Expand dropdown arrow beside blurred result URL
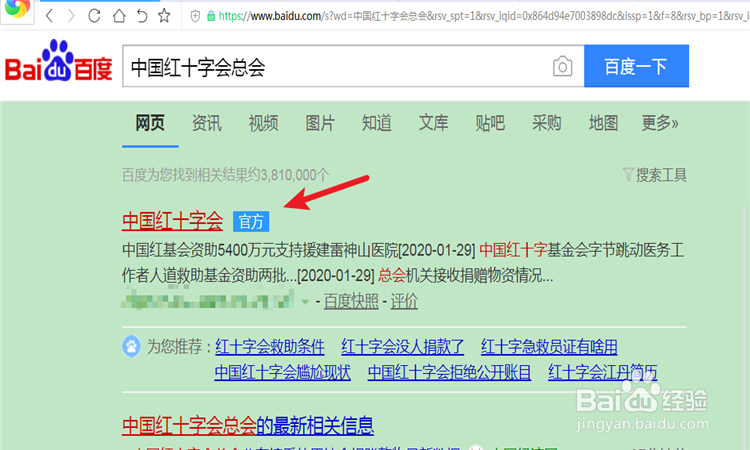The width and height of the screenshot is (750, 450). tap(305, 302)
